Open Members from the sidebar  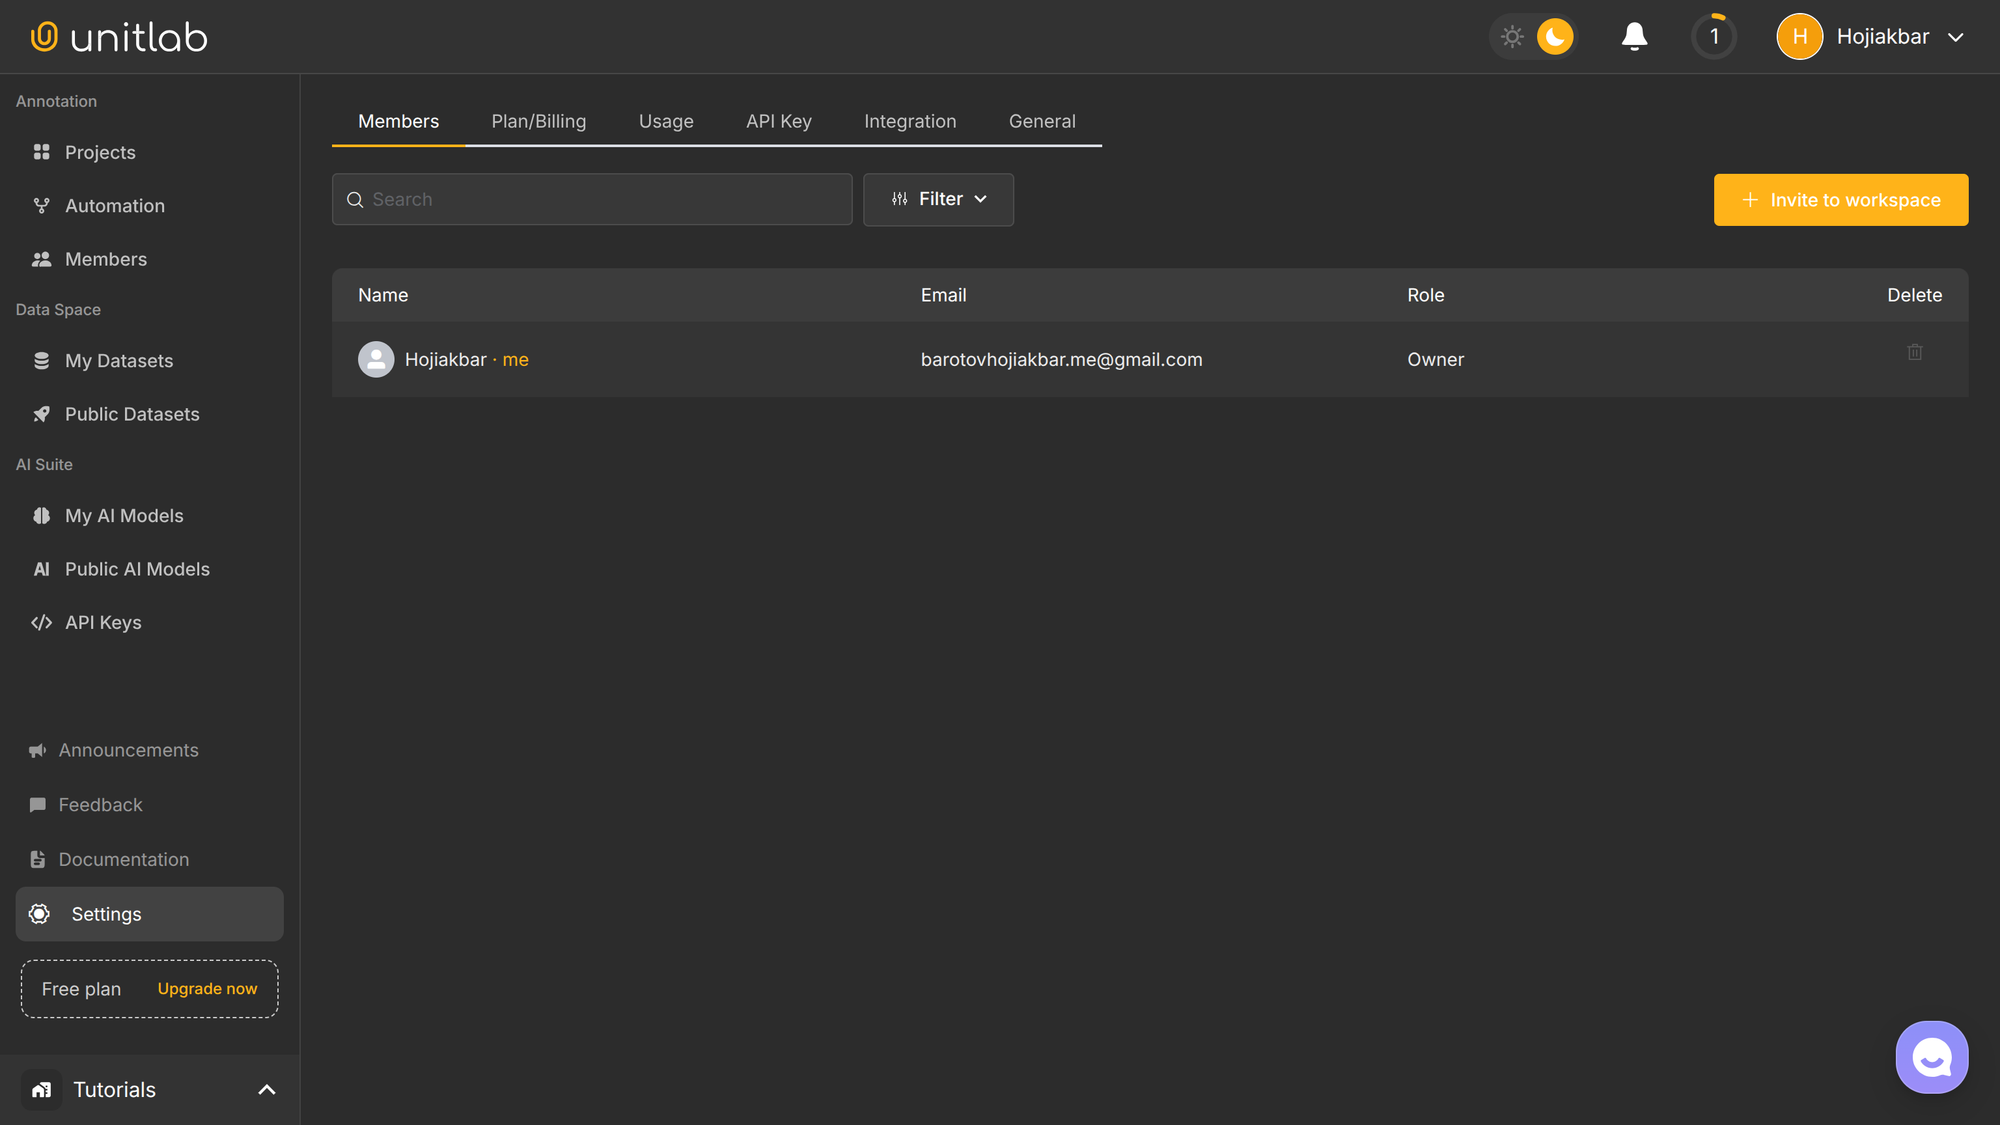[105, 259]
